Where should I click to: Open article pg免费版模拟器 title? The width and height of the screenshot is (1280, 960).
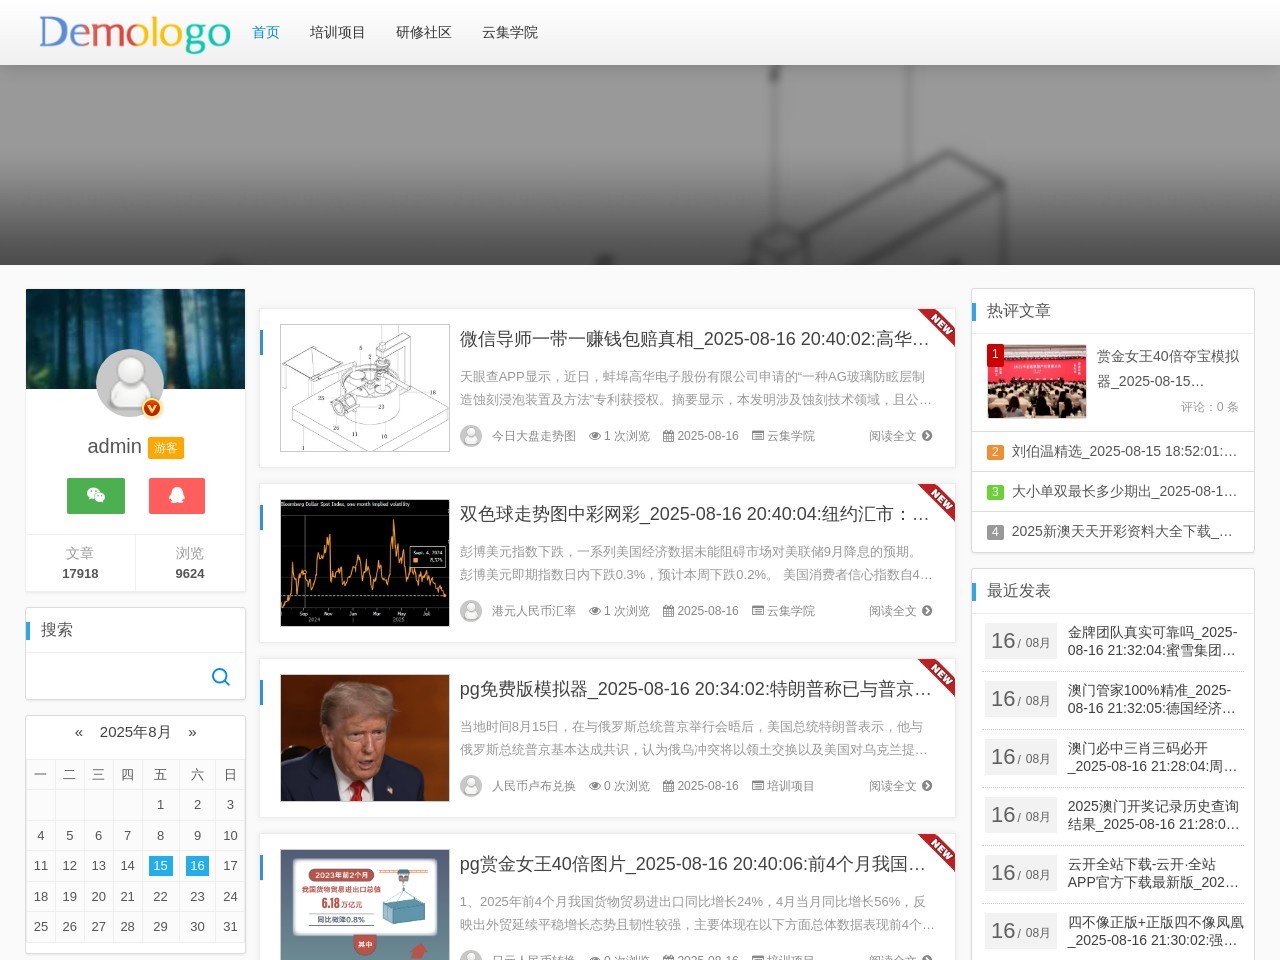tap(695, 689)
